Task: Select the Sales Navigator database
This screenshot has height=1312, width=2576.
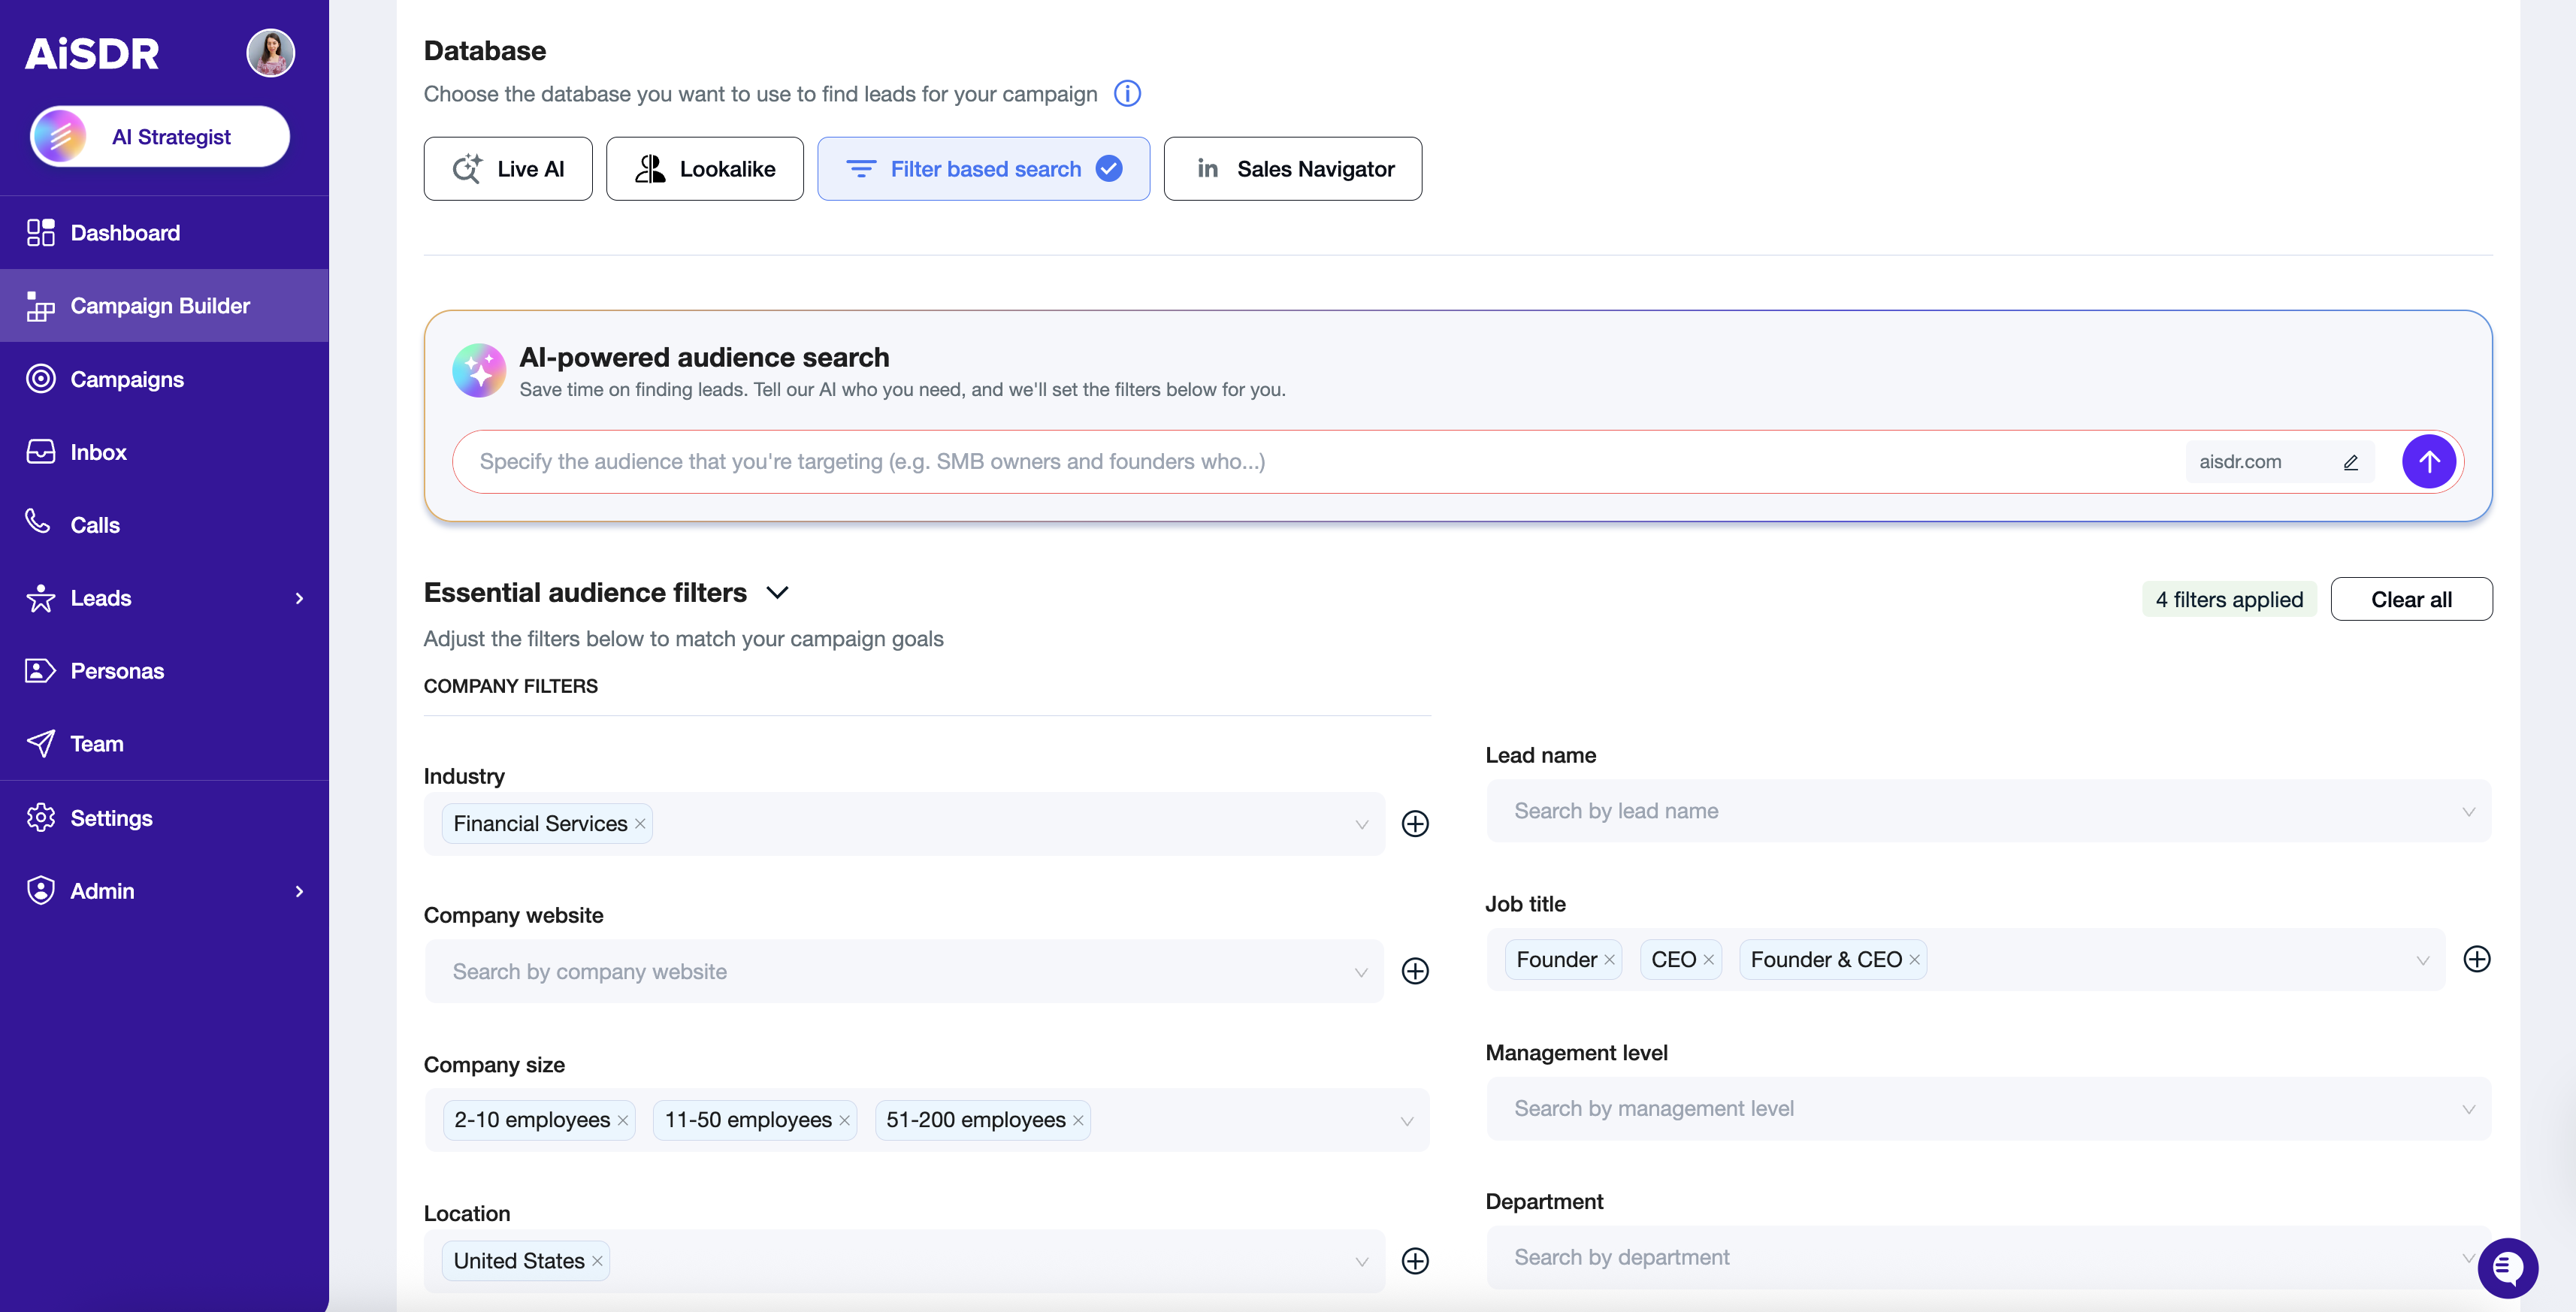Action: [x=1292, y=168]
